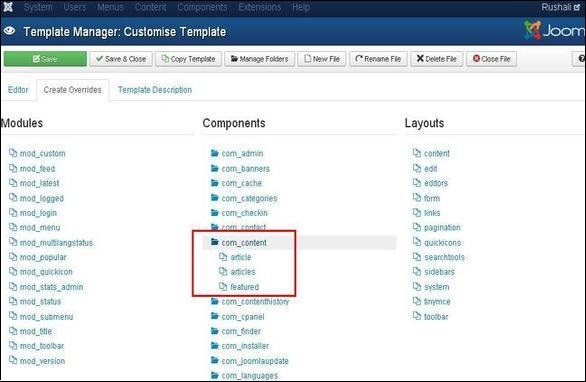Switch to the Editor tab
The image size is (586, 382).
click(x=18, y=90)
